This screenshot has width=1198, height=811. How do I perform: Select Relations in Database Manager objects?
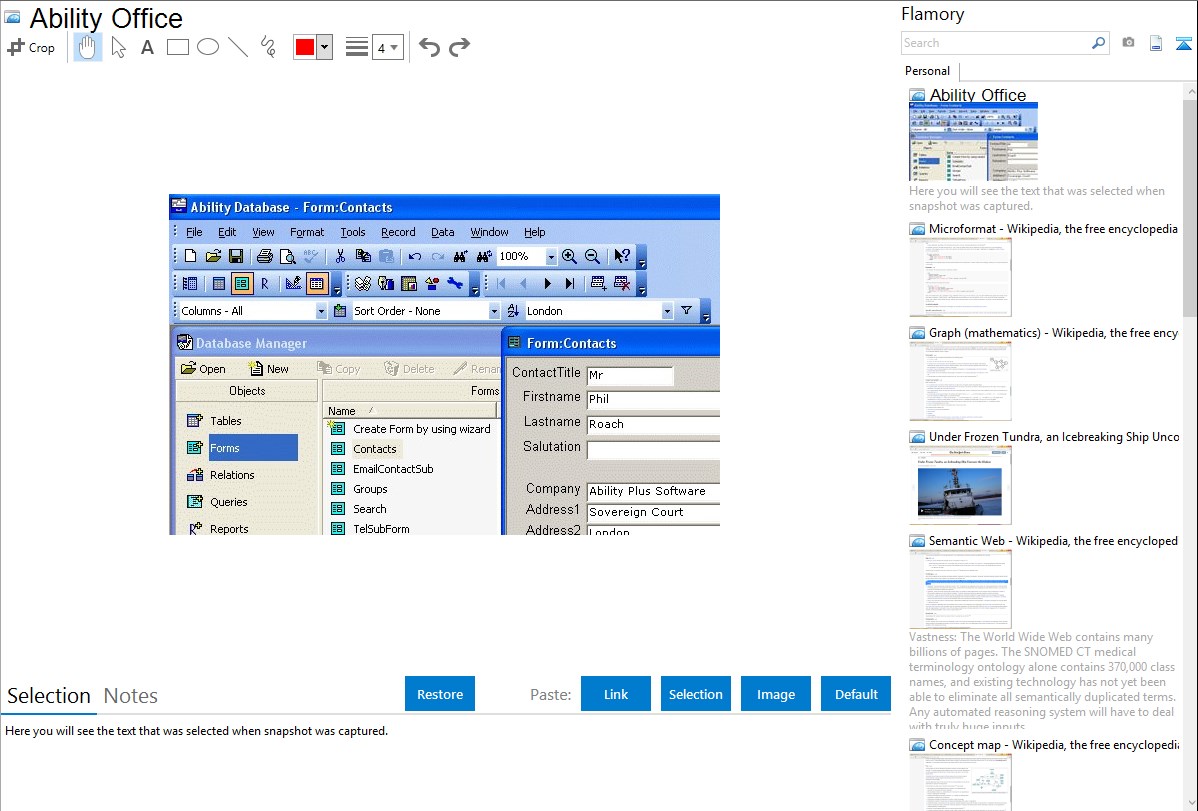tap(221, 475)
